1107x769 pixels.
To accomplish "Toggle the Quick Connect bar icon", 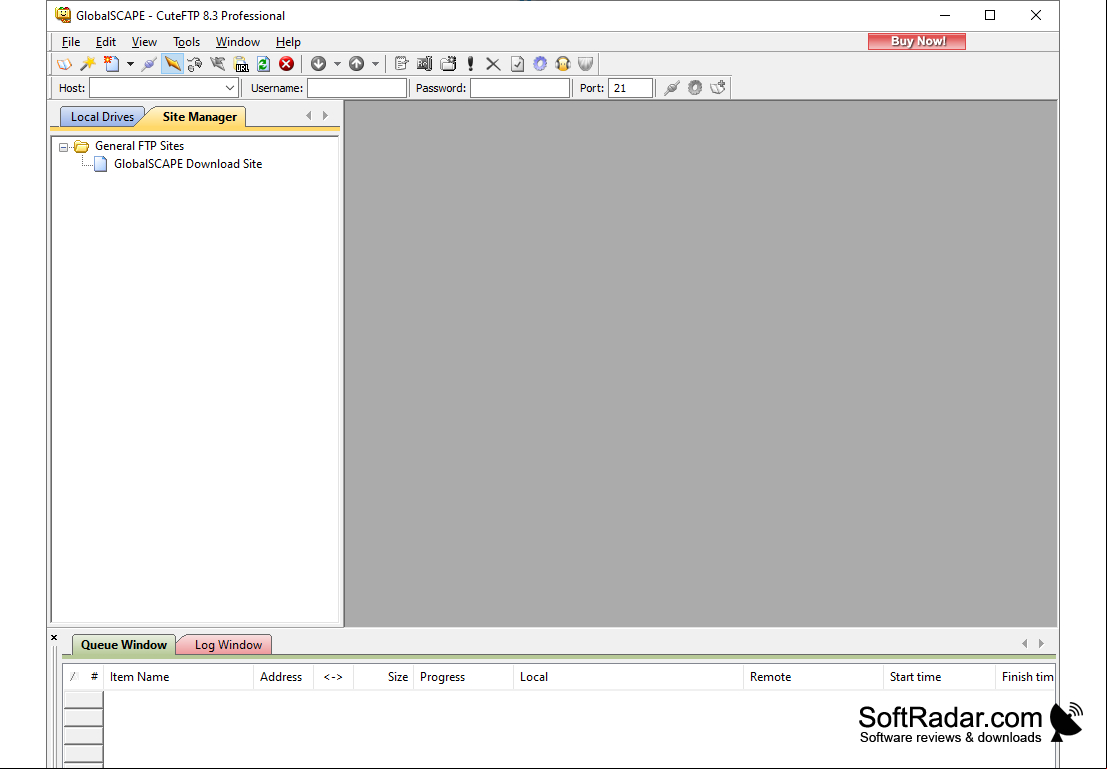I will pyautogui.click(x=172, y=64).
